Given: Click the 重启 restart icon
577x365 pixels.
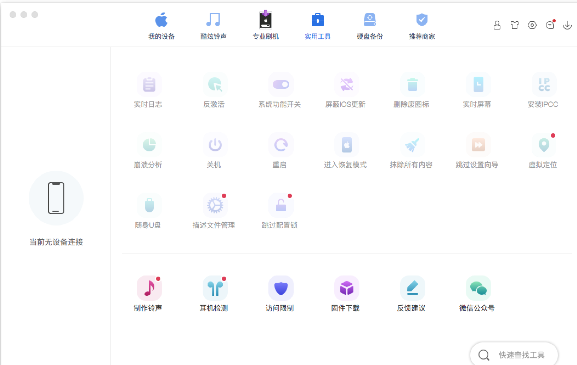Looking at the screenshot, I should click(x=281, y=145).
